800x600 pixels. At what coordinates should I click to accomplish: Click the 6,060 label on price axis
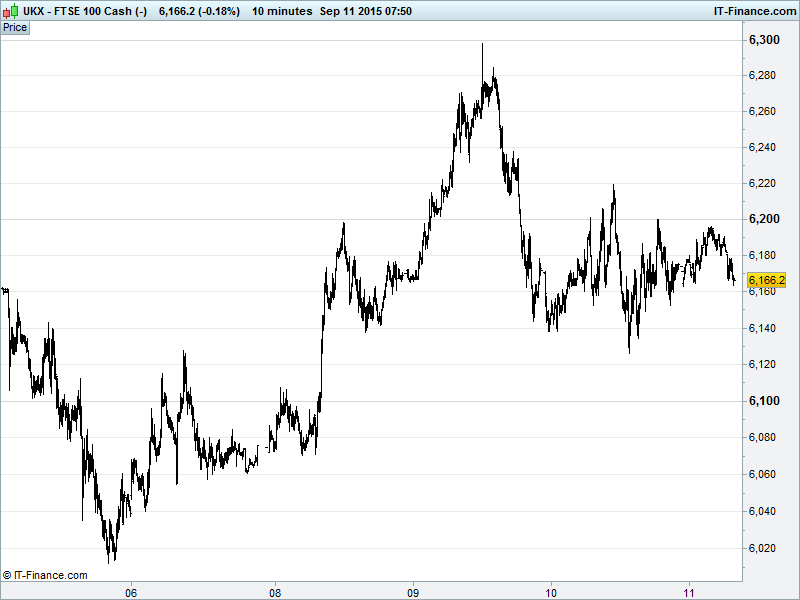[x=765, y=474]
